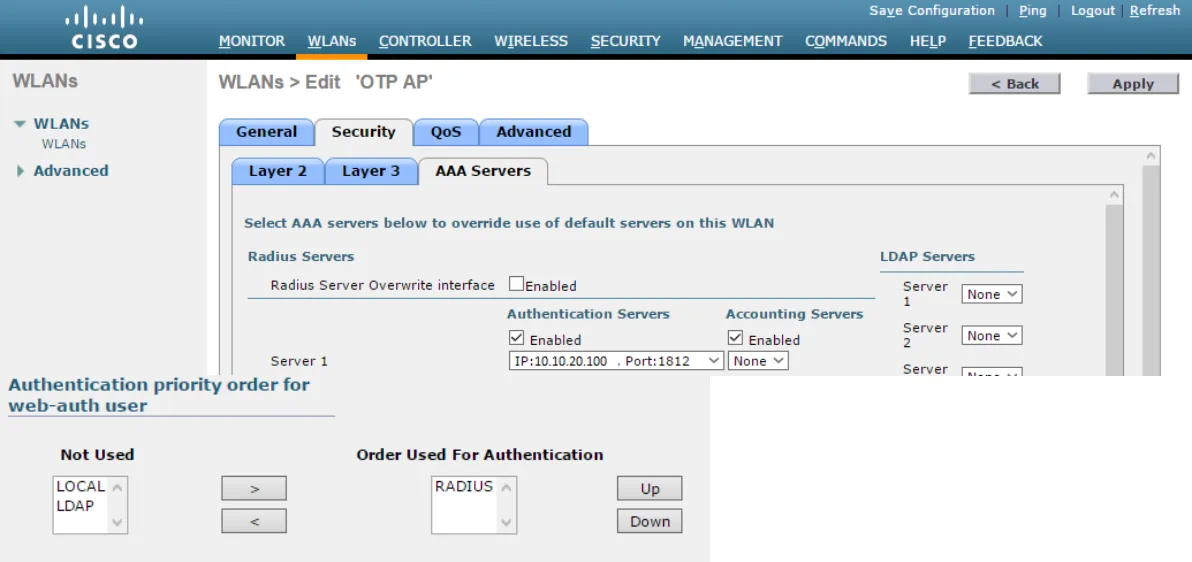Open LDAP Server 1 dropdown
Image resolution: width=1192 pixels, height=562 pixels.
coord(992,294)
